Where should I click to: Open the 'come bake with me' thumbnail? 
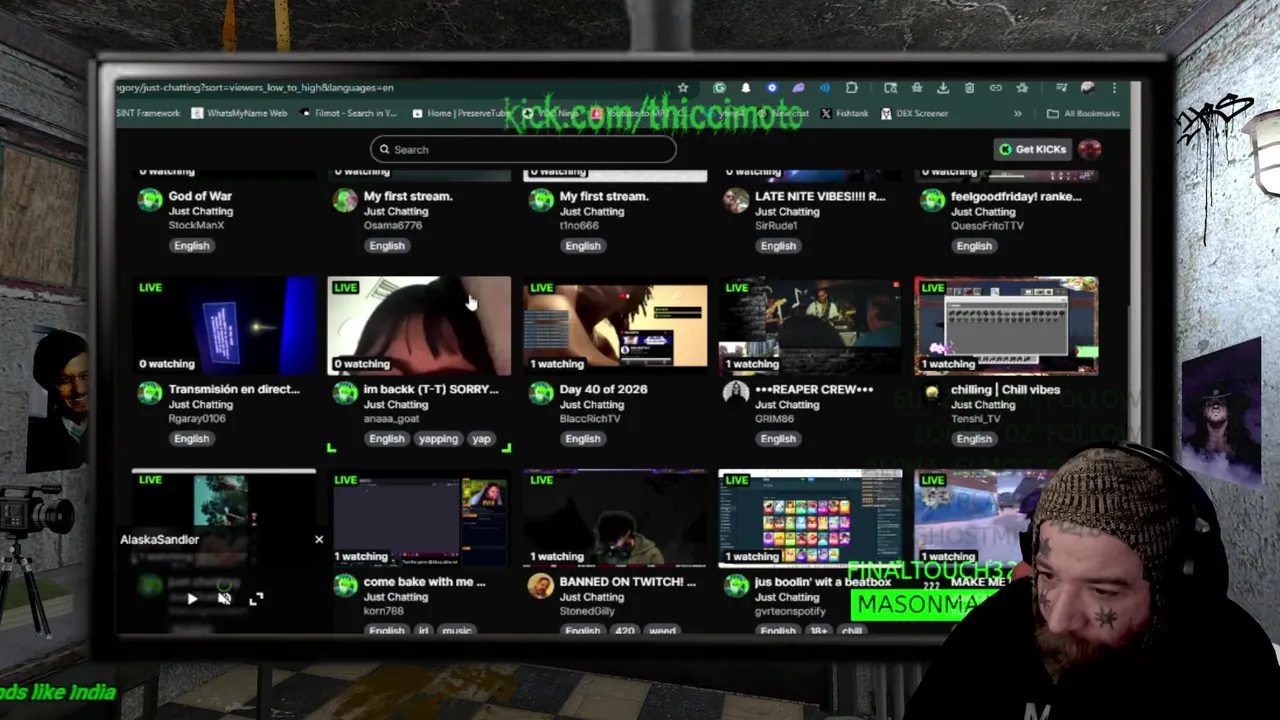pos(419,518)
